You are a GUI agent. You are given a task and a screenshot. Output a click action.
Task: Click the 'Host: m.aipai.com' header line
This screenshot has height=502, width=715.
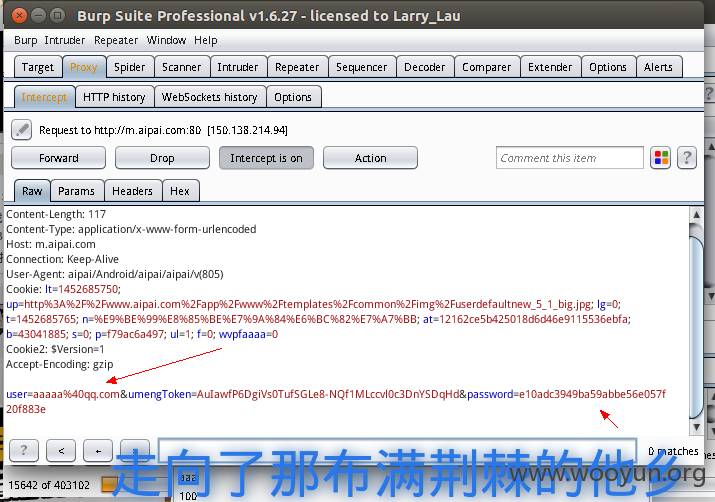(51, 244)
